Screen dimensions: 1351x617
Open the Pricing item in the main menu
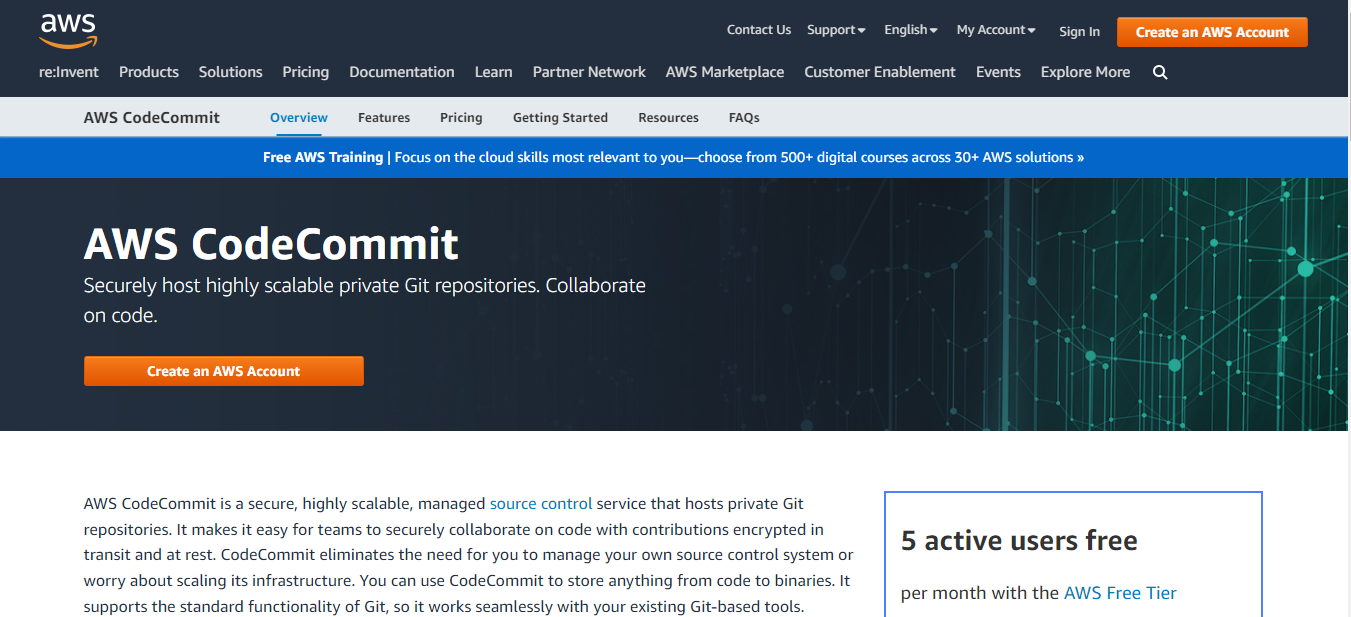[x=306, y=72]
